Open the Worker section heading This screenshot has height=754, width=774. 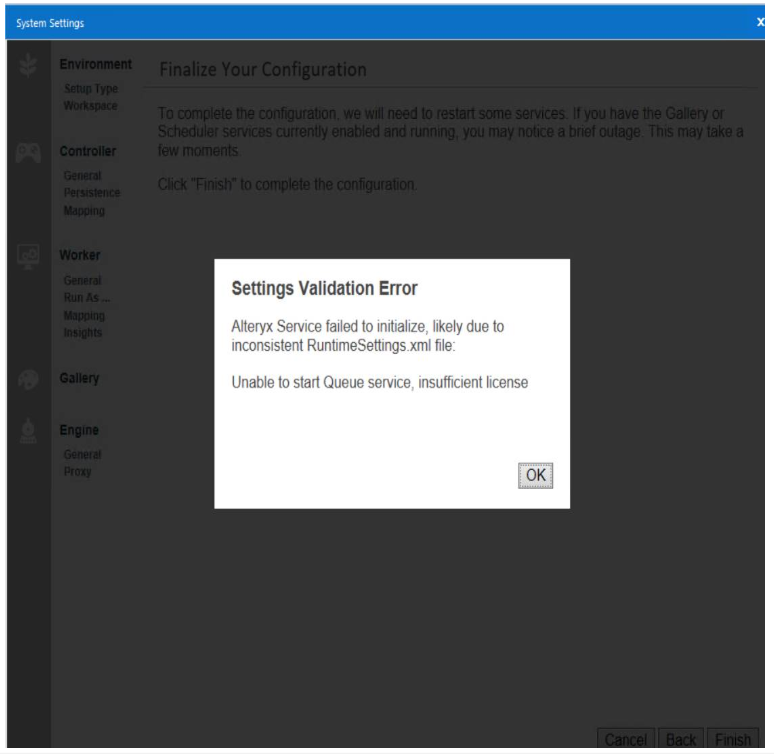[x=80, y=255]
